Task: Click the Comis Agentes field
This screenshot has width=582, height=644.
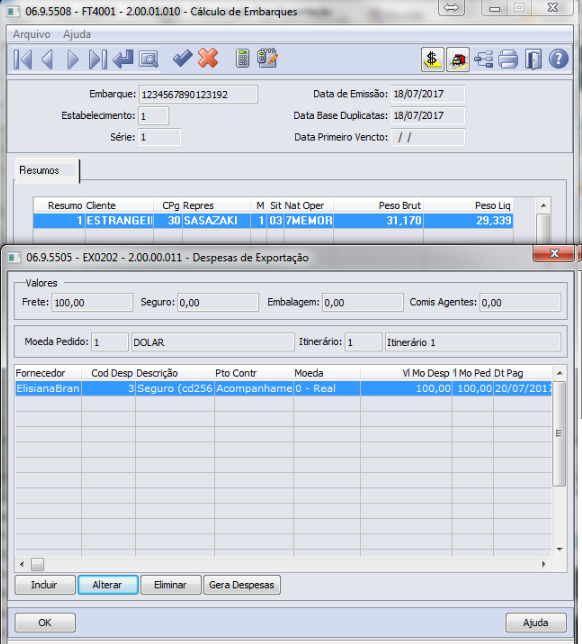Action: [x=520, y=303]
